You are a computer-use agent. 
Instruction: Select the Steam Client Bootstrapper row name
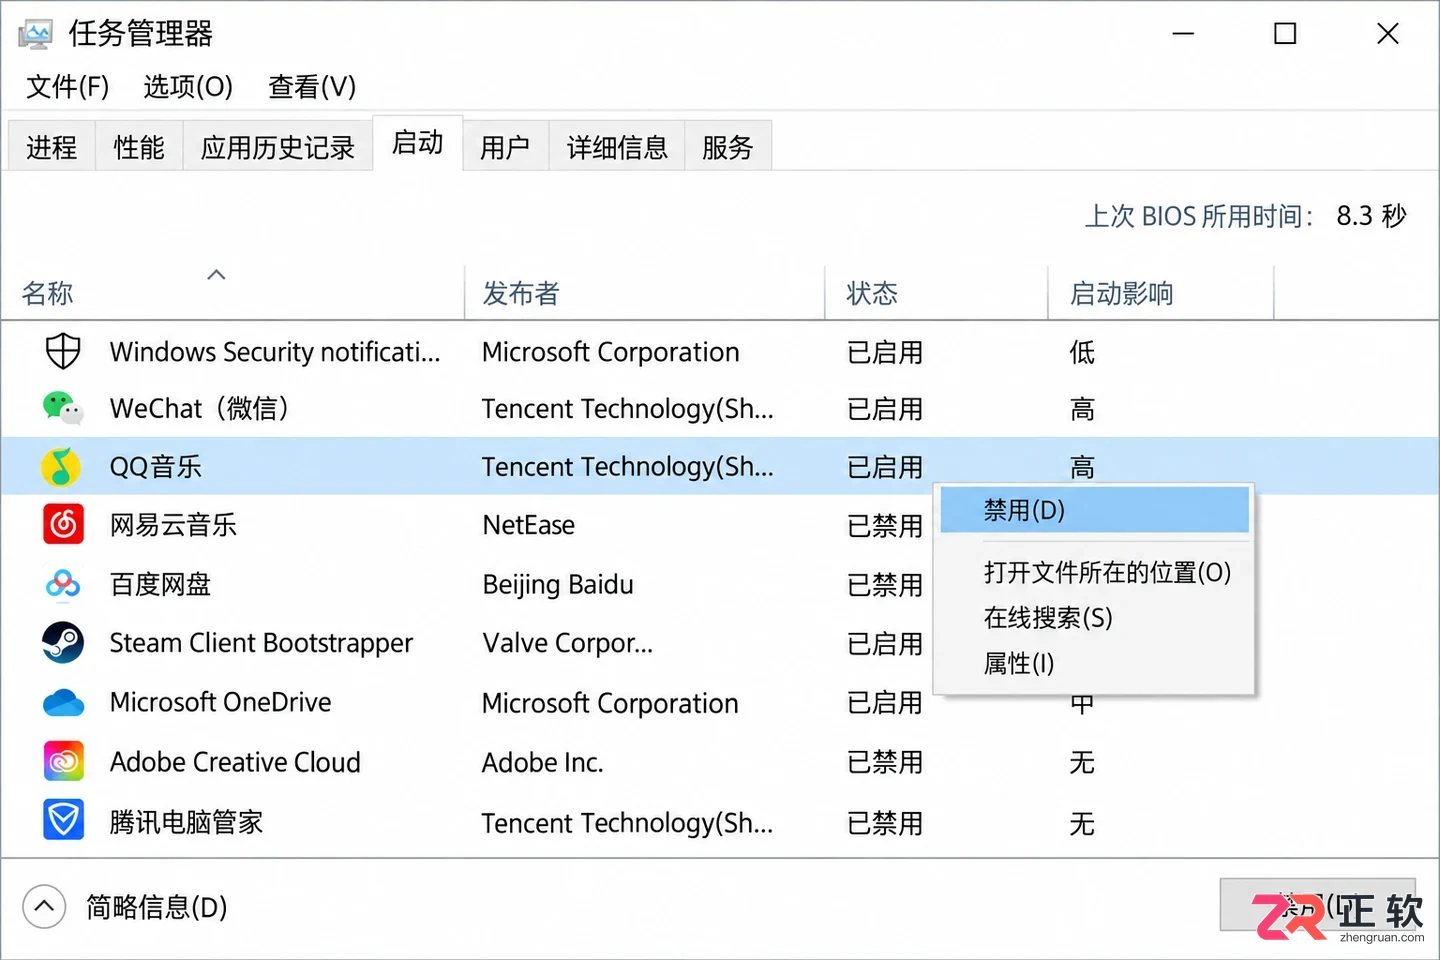point(261,643)
